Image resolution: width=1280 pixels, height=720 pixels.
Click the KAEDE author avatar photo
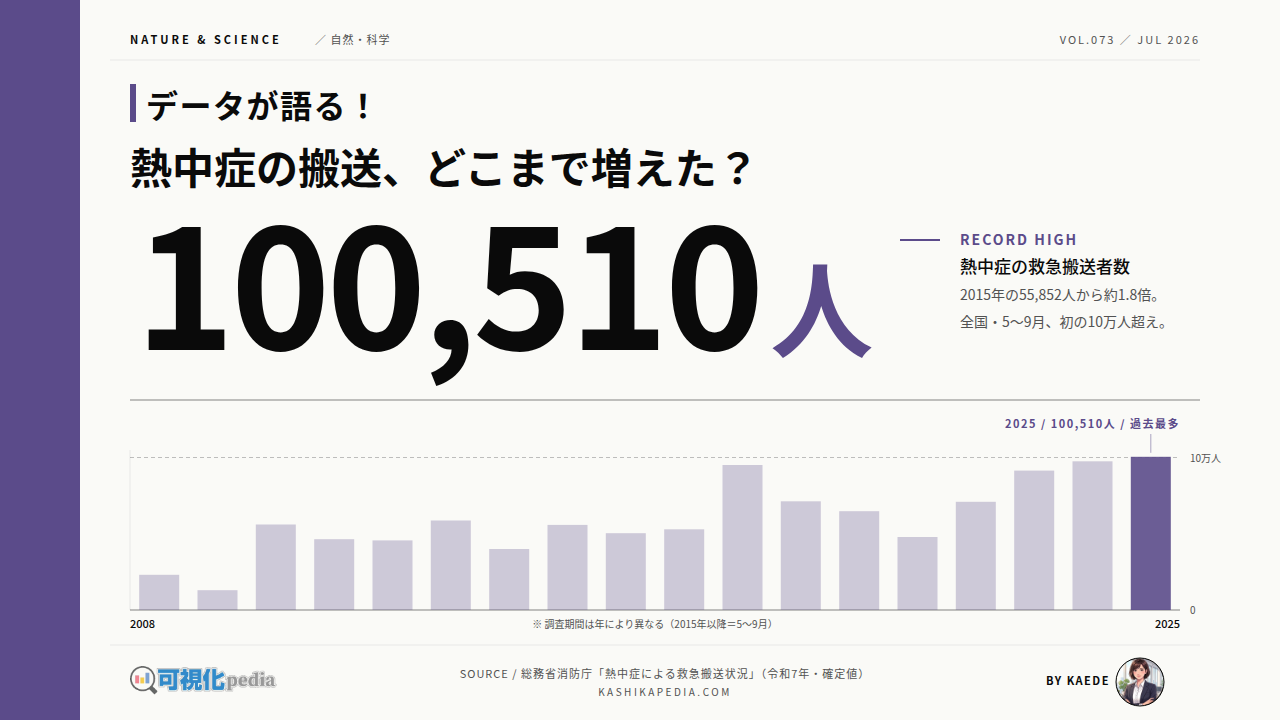click(x=1140, y=682)
